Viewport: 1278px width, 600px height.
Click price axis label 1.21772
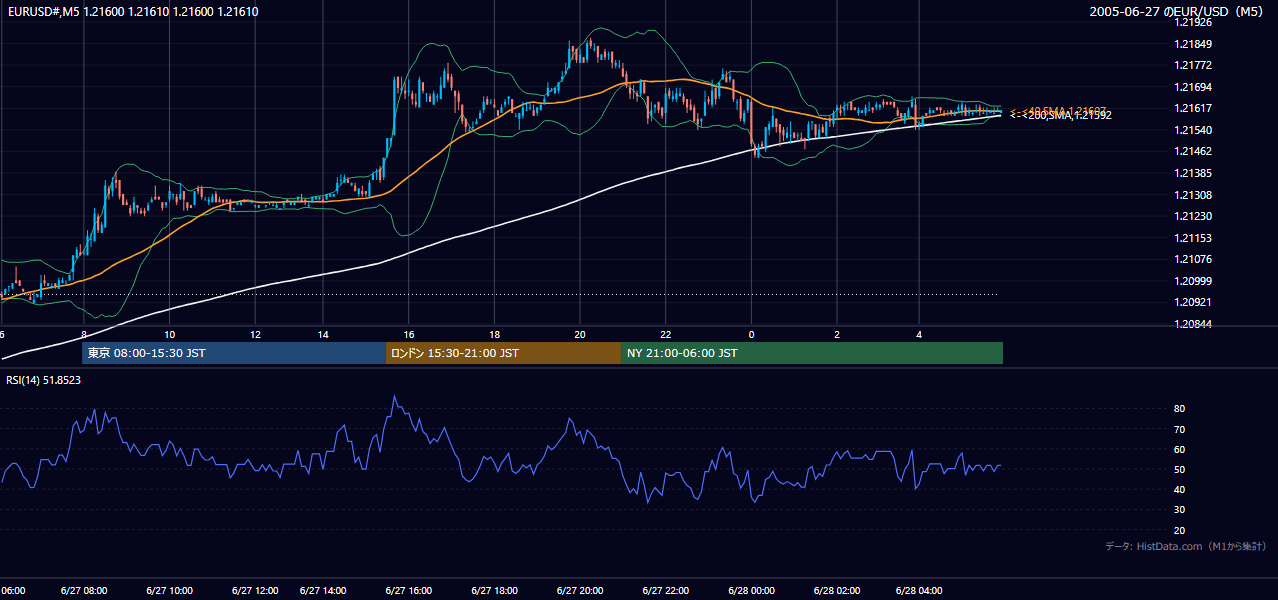click(1193, 65)
